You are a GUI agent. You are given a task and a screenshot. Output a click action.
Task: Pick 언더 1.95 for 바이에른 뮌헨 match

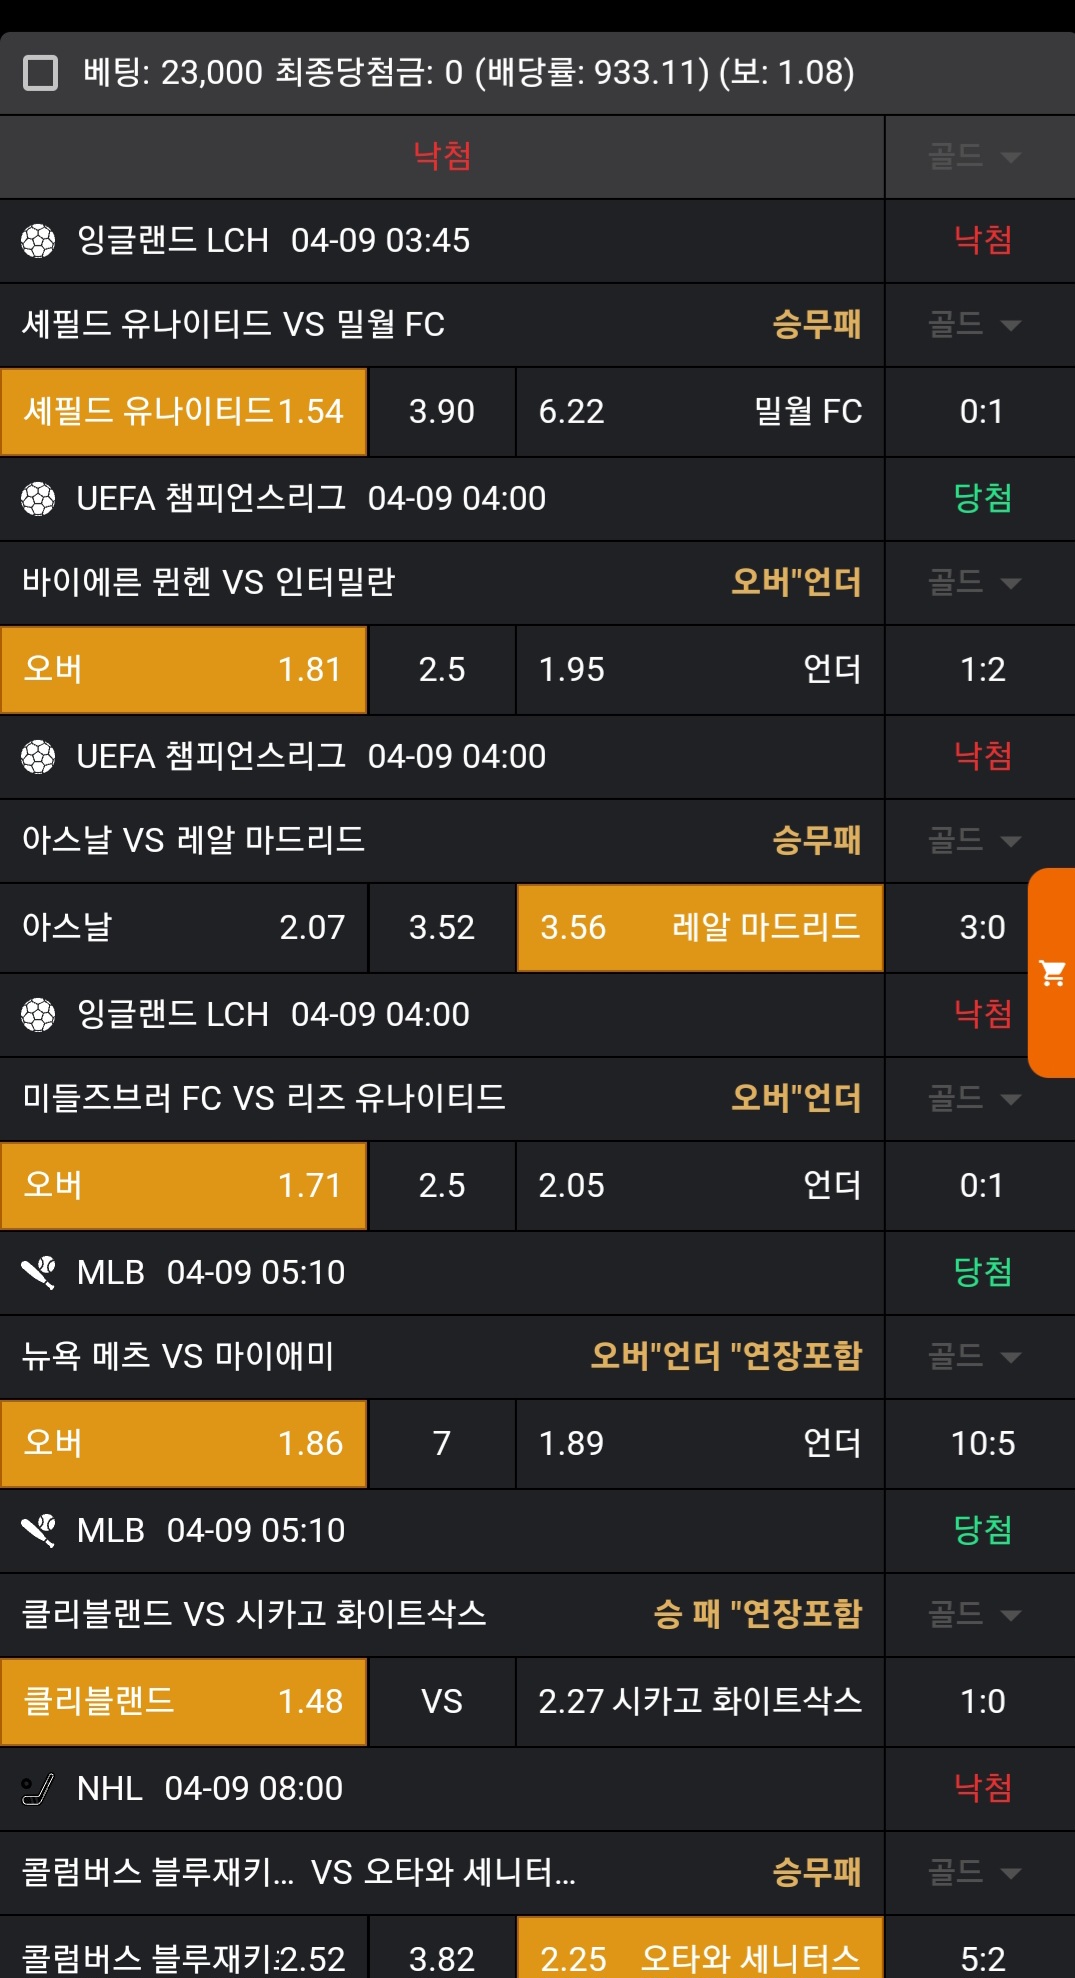tap(700, 670)
